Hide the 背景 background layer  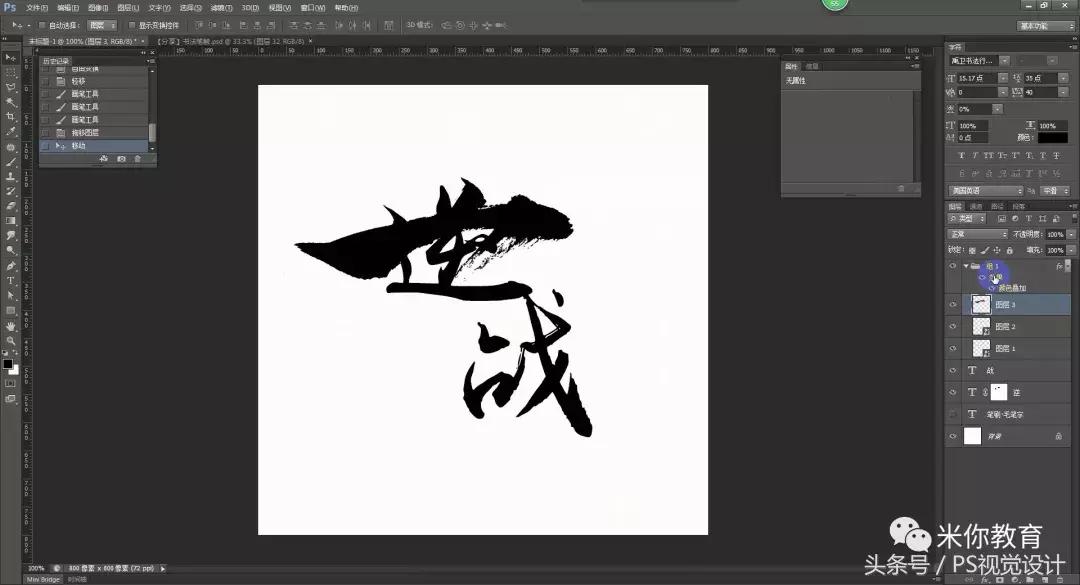(x=950, y=434)
